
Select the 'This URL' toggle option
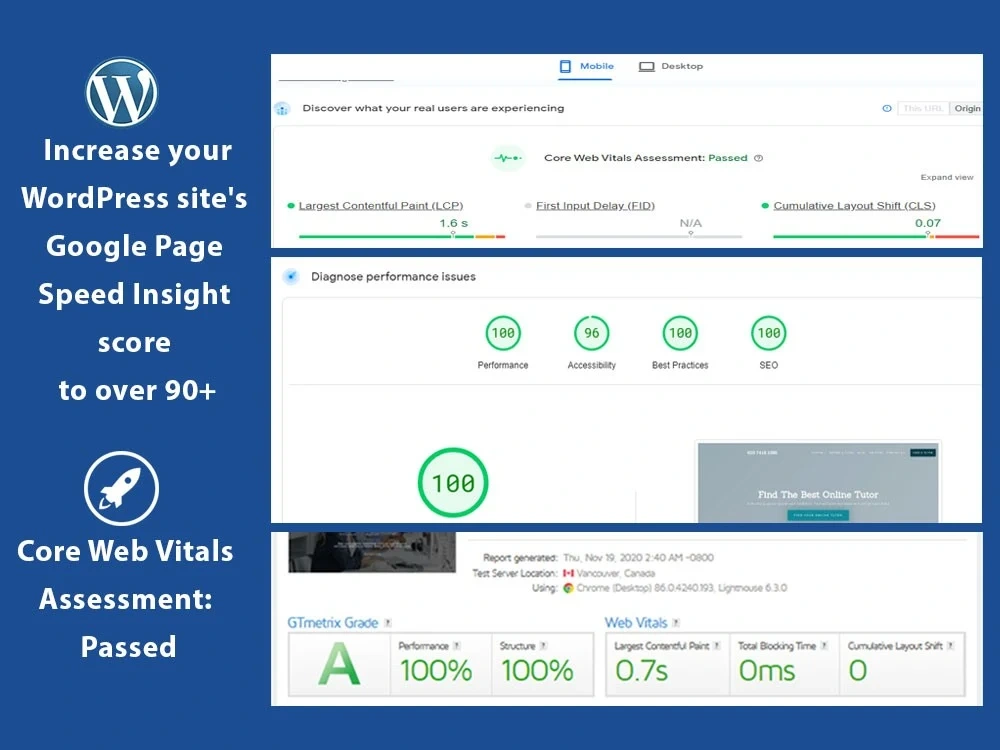tap(923, 108)
